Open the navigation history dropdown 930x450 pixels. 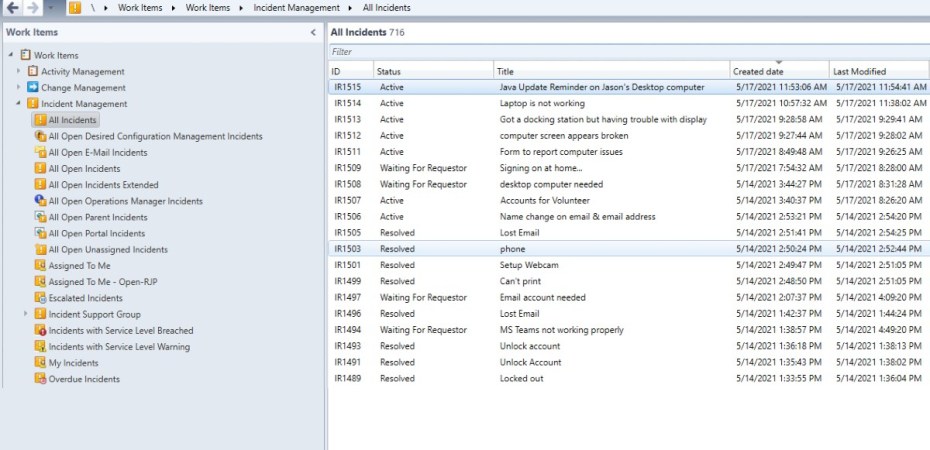point(52,8)
